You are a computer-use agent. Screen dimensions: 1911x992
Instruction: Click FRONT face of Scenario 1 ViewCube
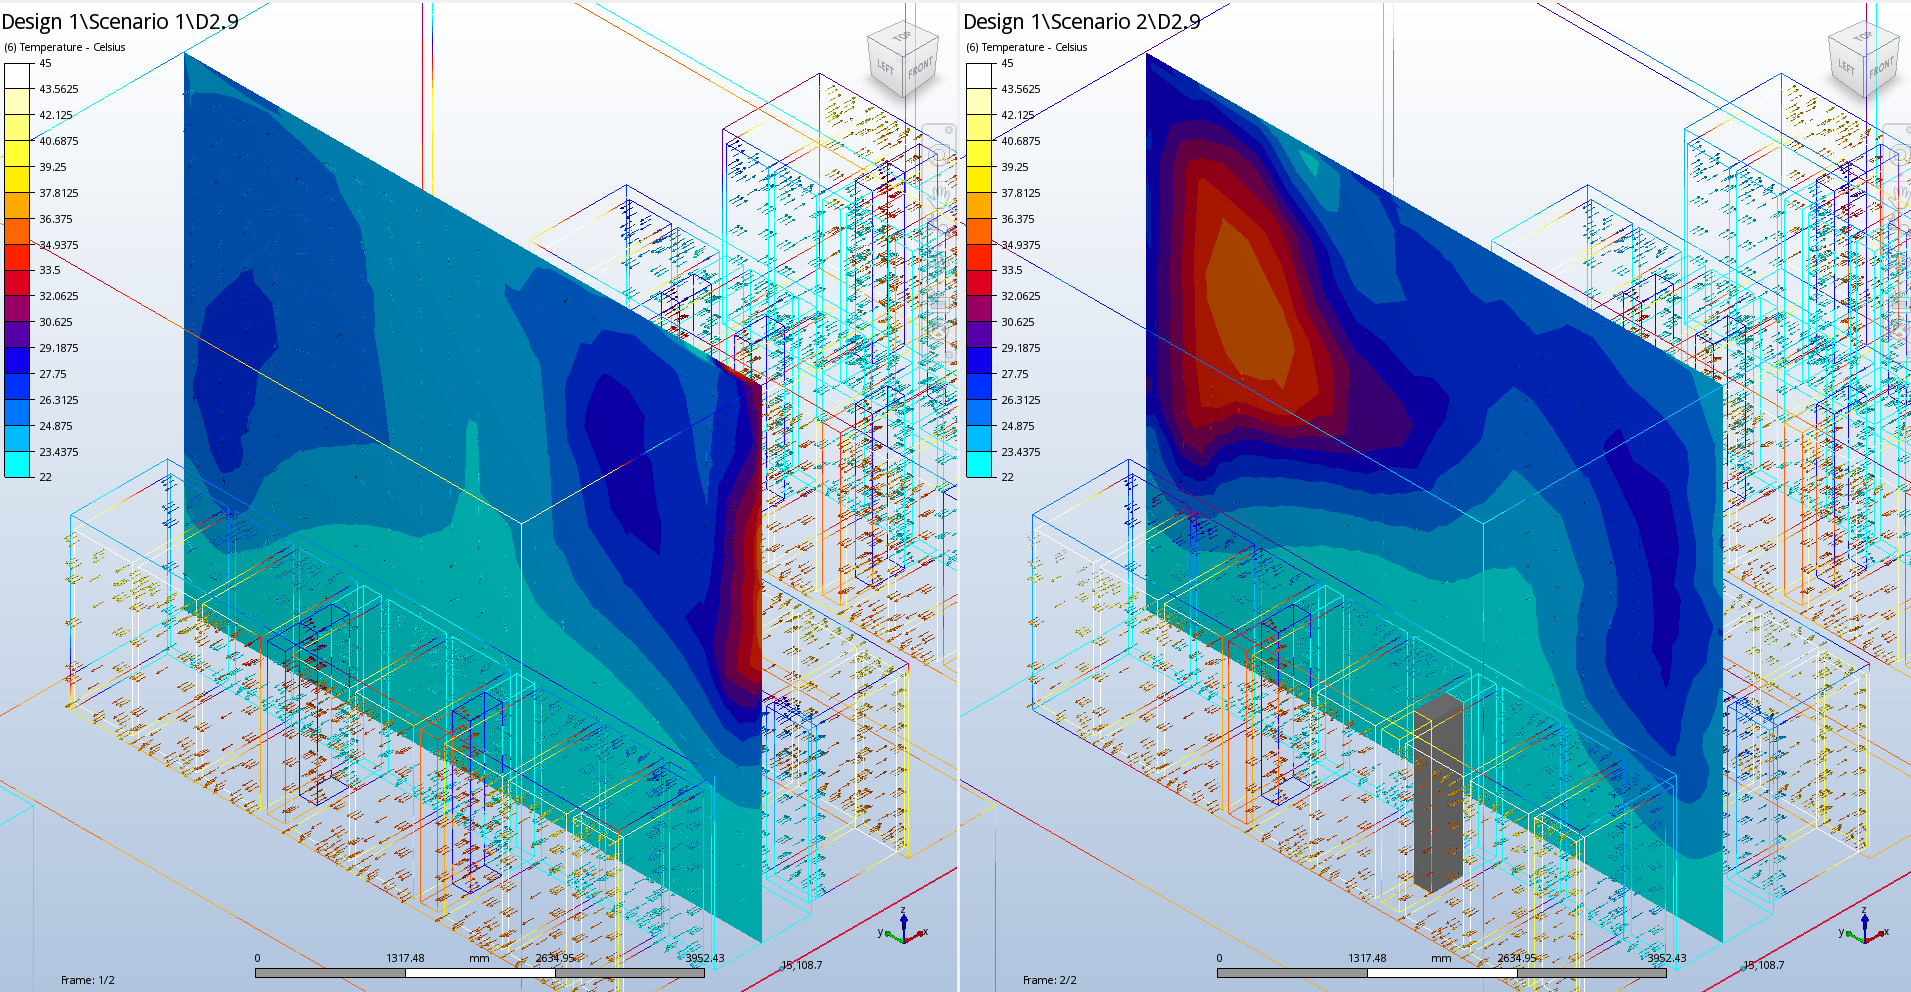(920, 68)
